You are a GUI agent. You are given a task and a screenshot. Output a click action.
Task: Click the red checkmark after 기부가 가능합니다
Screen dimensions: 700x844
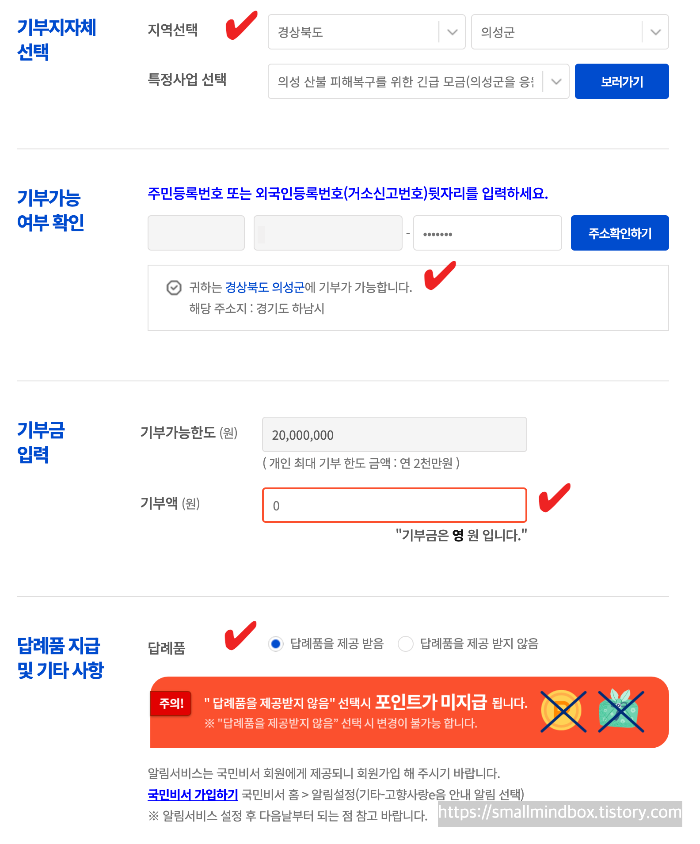click(440, 275)
